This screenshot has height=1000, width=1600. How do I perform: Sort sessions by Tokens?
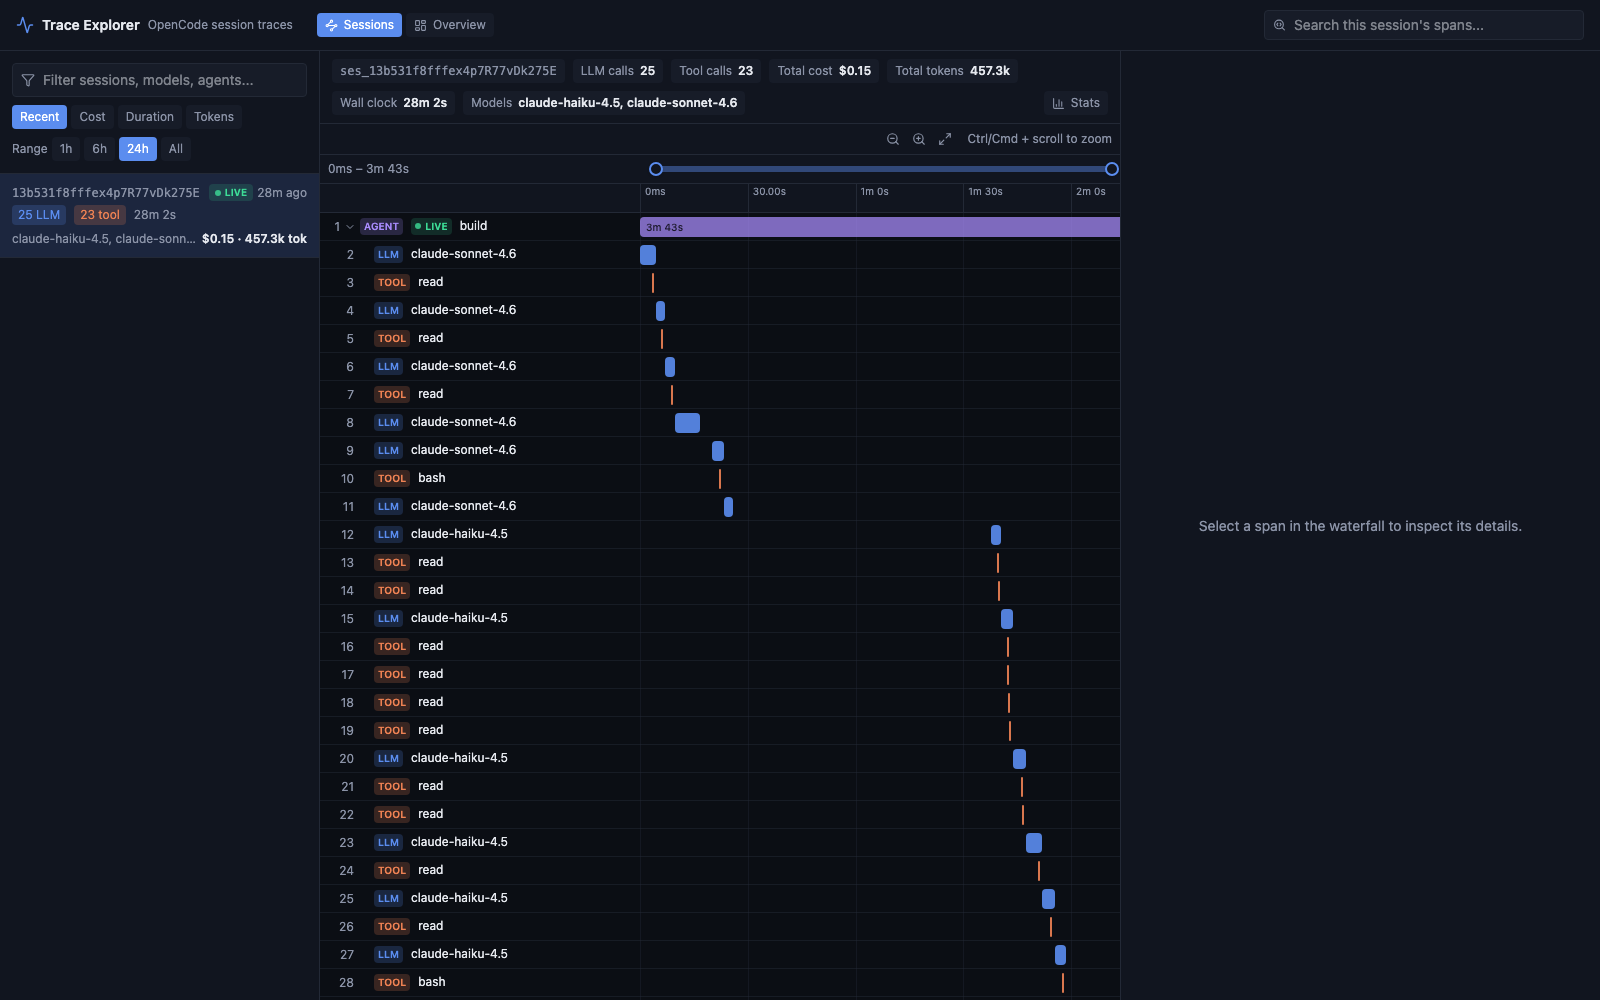point(214,117)
